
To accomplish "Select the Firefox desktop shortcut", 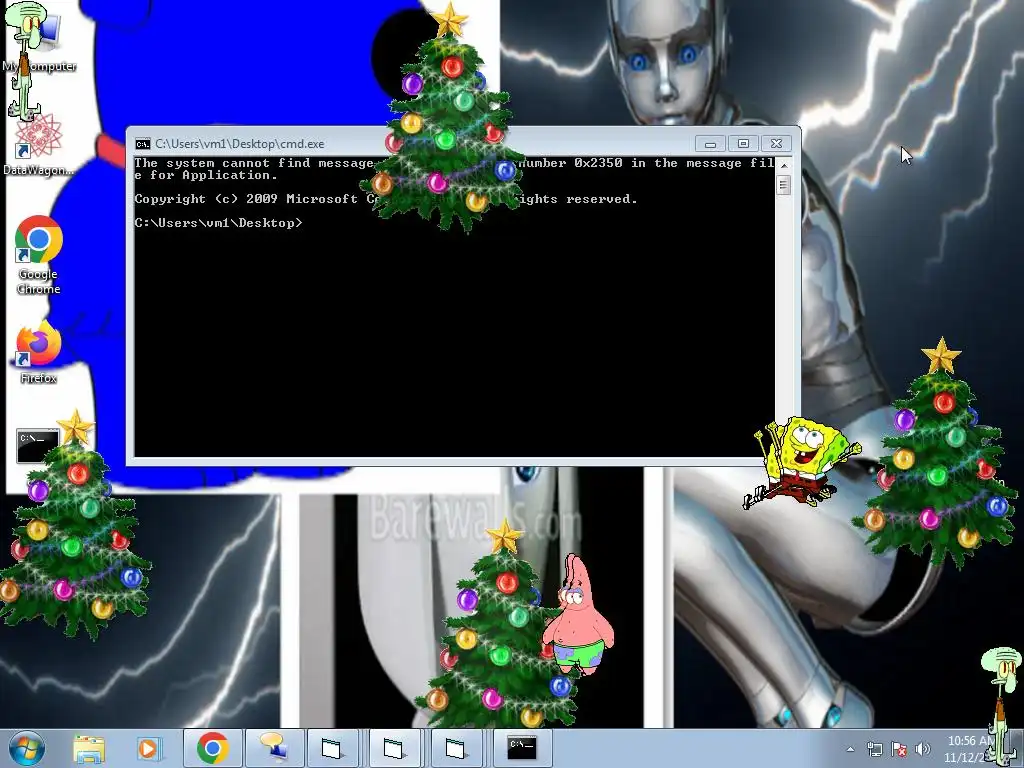I will 39,353.
